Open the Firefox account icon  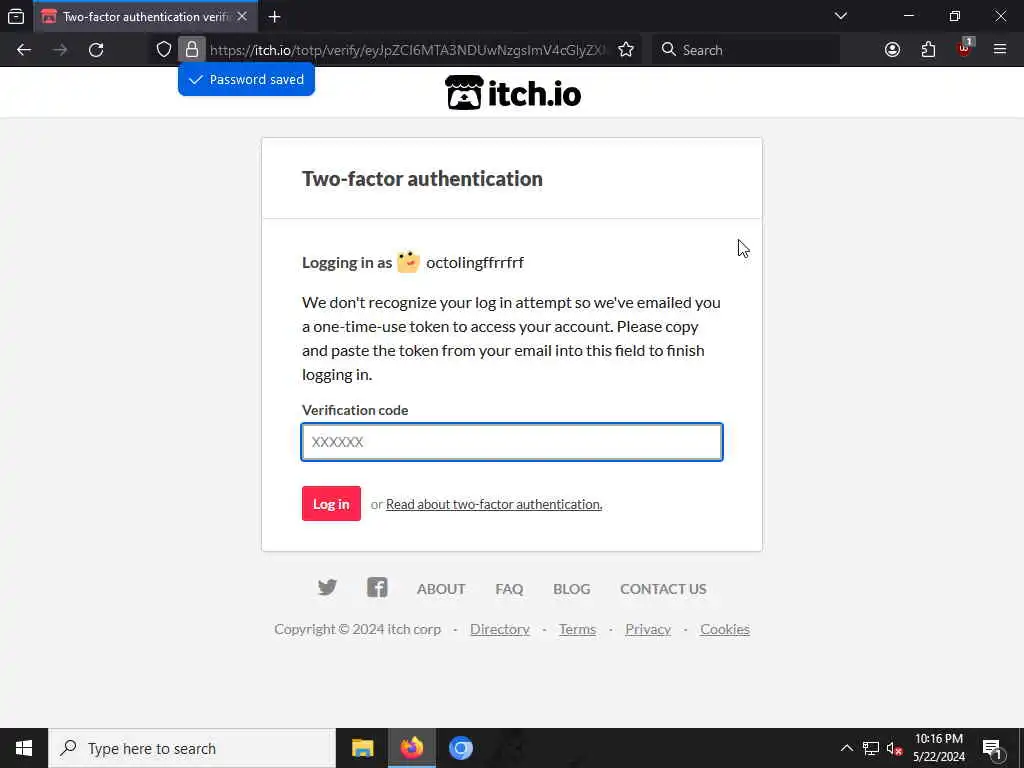tap(892, 50)
